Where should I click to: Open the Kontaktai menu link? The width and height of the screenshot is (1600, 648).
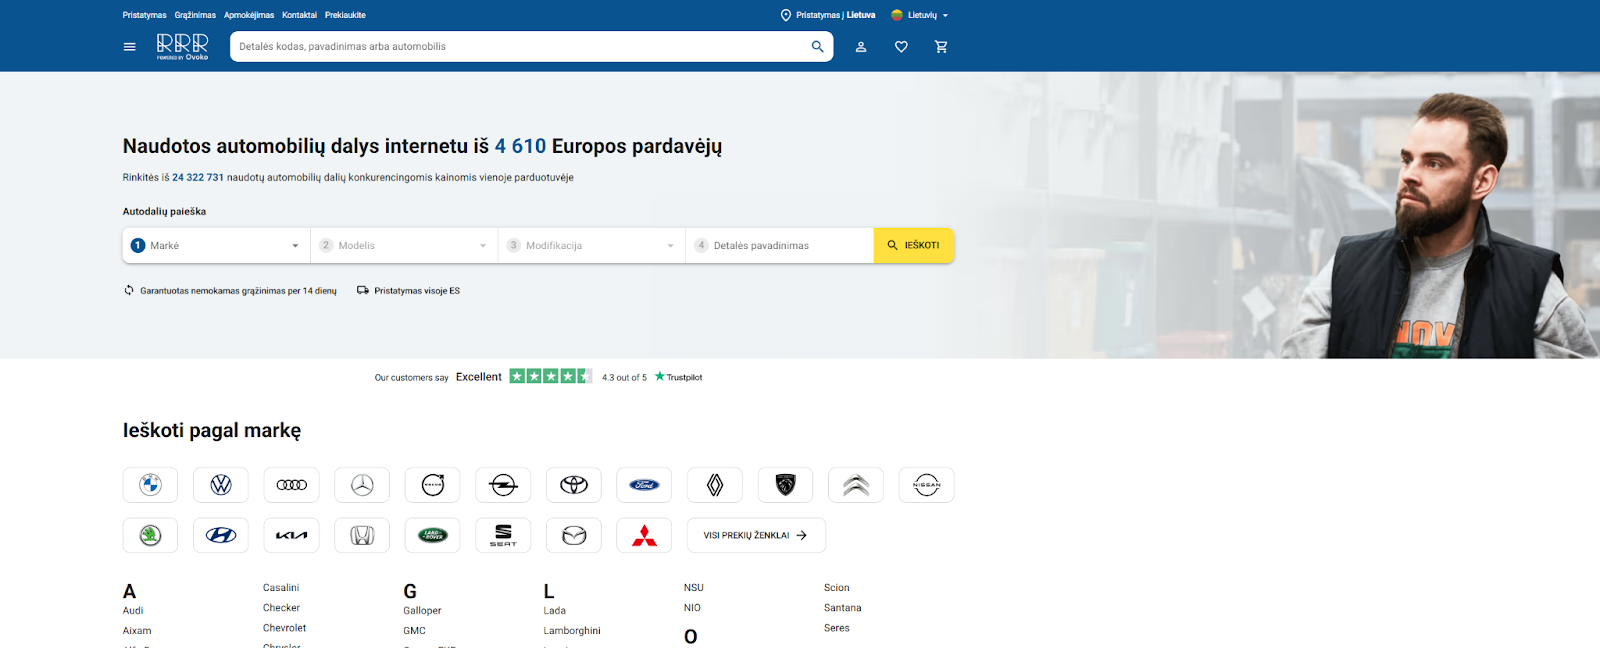point(299,15)
